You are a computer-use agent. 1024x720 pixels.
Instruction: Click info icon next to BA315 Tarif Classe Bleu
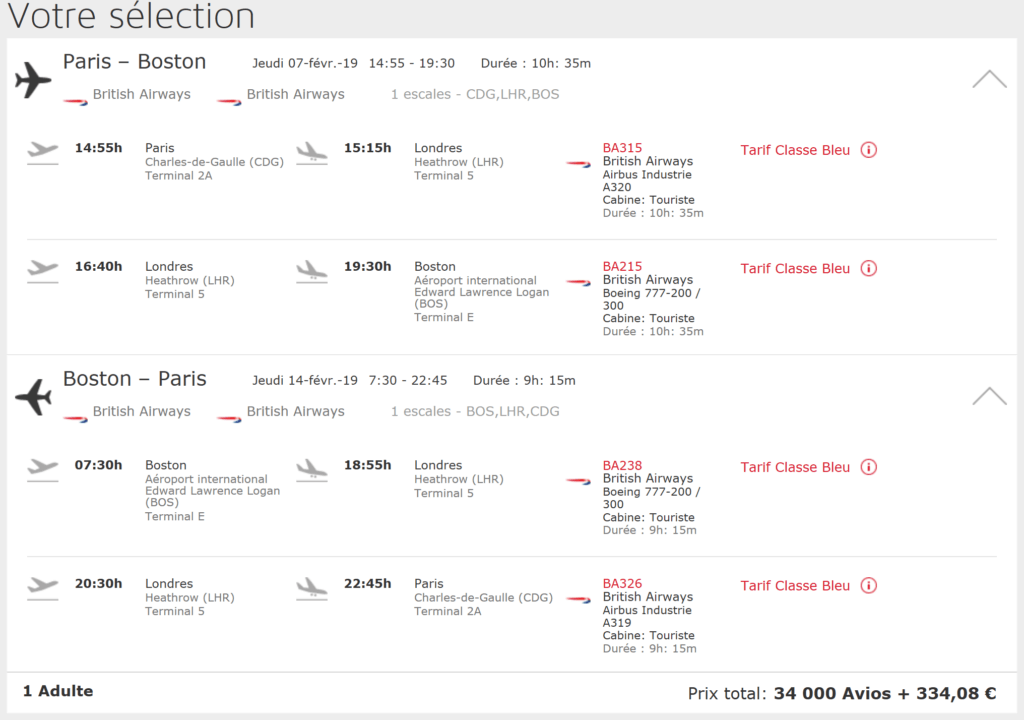[868, 150]
